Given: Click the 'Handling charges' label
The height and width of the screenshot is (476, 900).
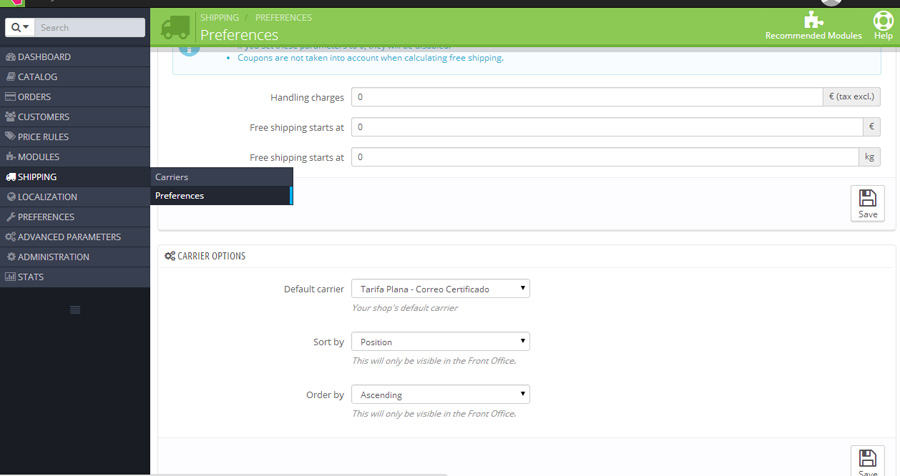Looking at the screenshot, I should 307,98.
